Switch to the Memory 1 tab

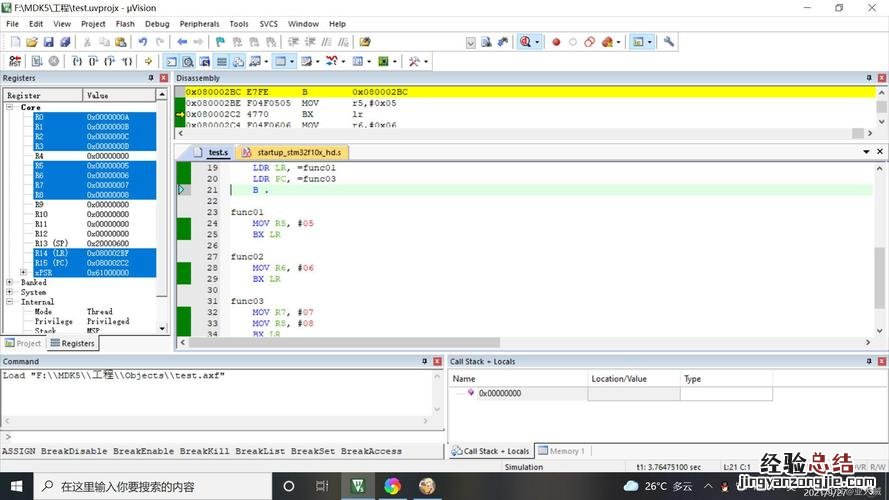(x=562, y=451)
